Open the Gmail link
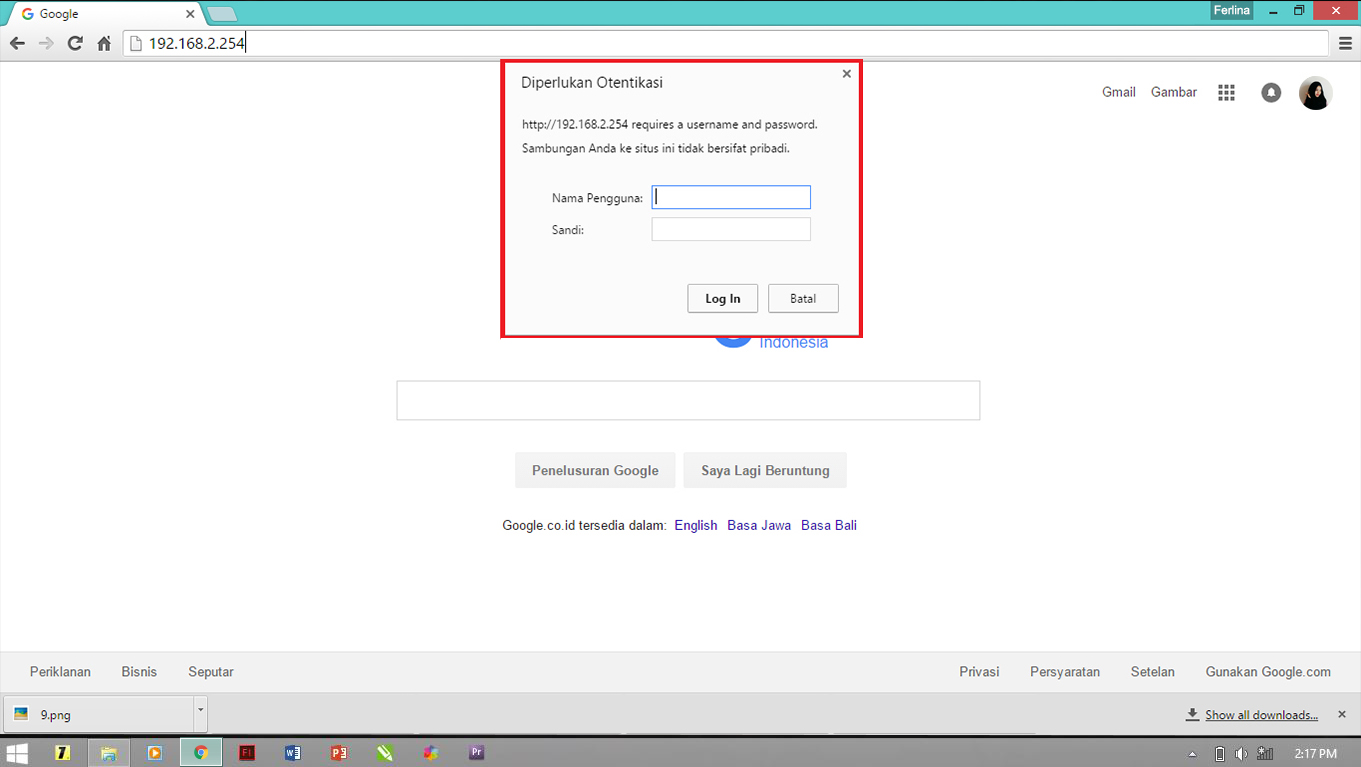1361x767 pixels. [1119, 92]
